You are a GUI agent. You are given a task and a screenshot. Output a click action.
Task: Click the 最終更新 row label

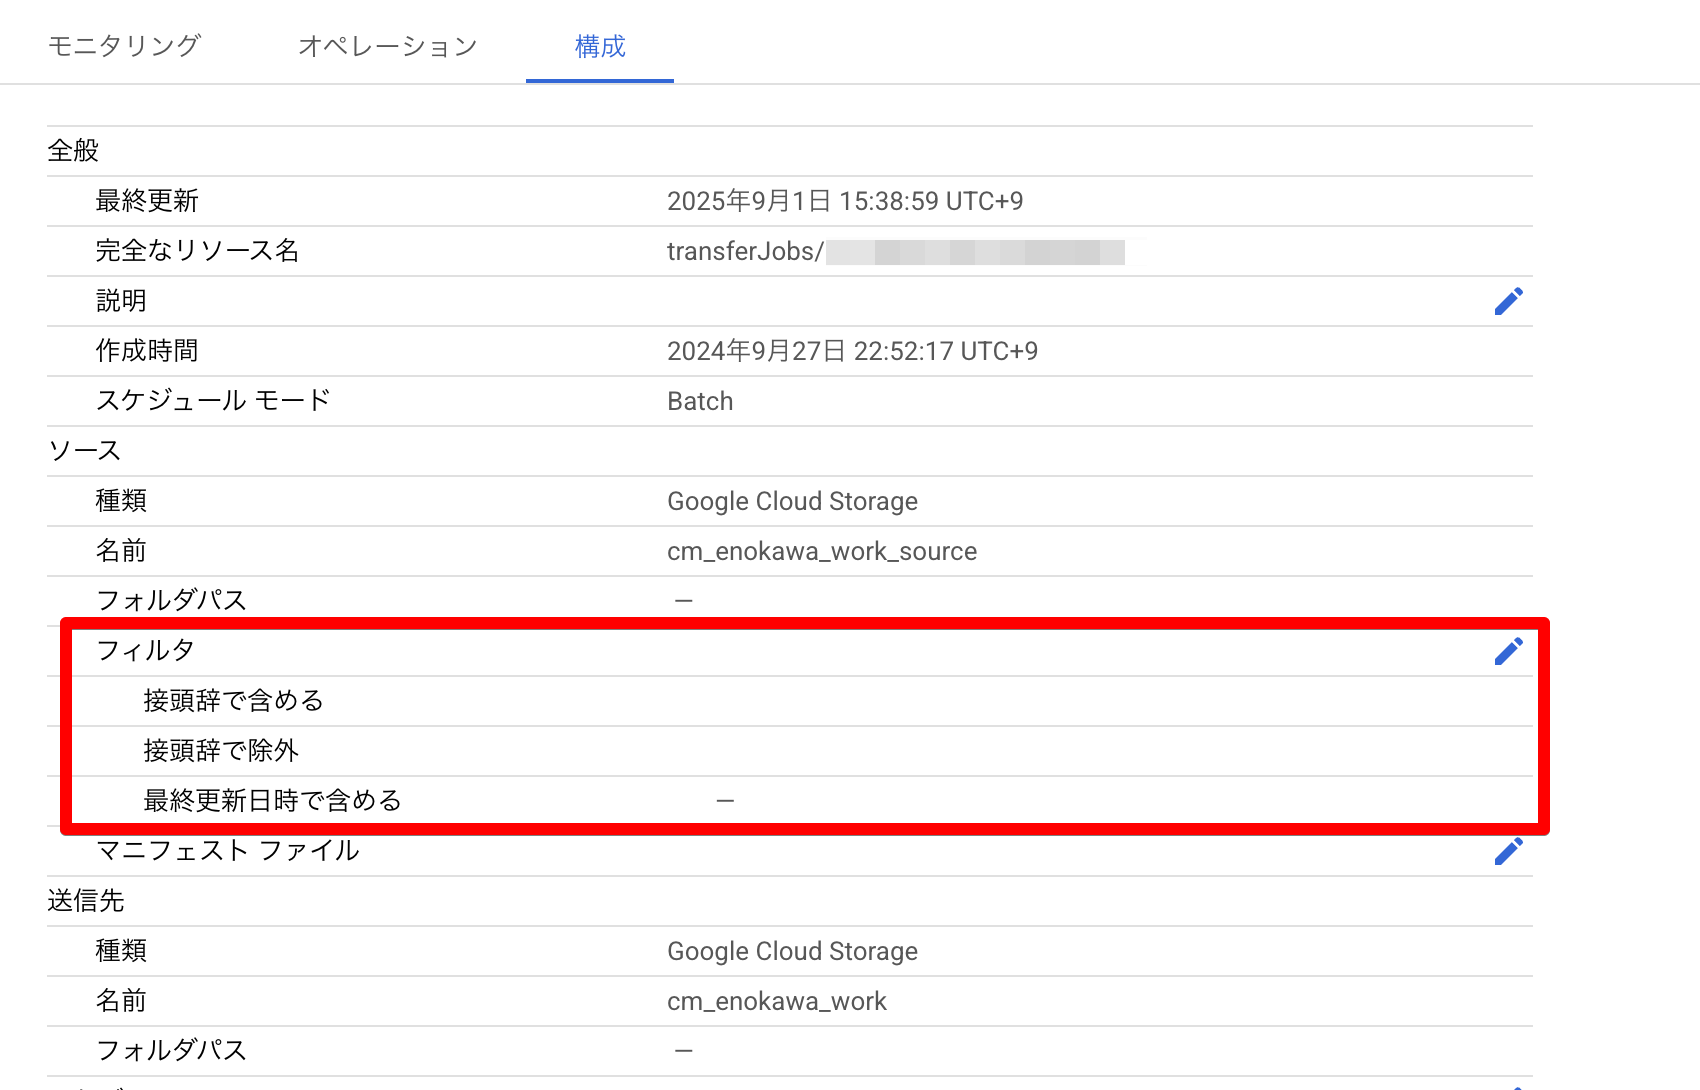click(147, 201)
